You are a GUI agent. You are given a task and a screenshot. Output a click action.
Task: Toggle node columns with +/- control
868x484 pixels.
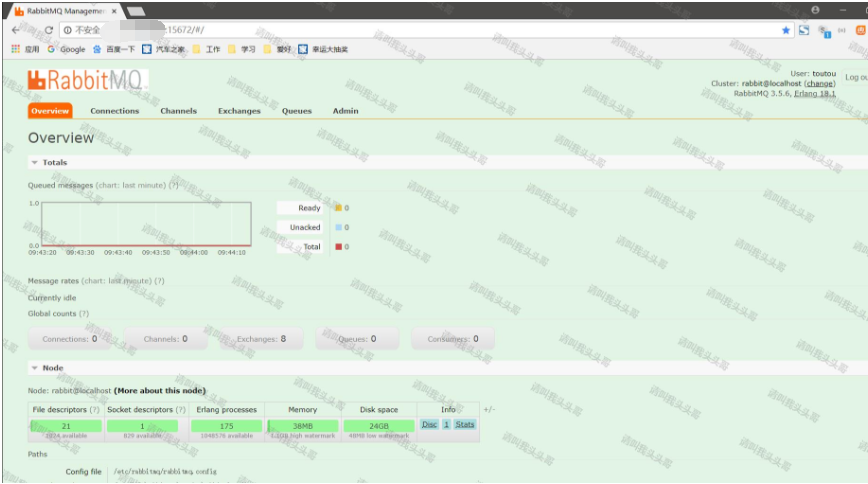489,409
